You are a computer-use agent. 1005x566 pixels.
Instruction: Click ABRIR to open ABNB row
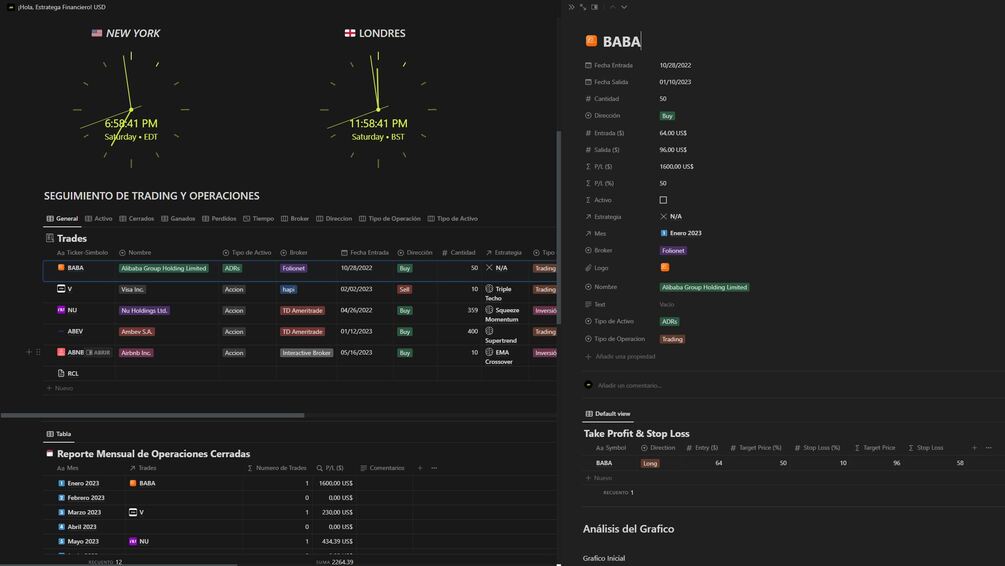[99, 353]
